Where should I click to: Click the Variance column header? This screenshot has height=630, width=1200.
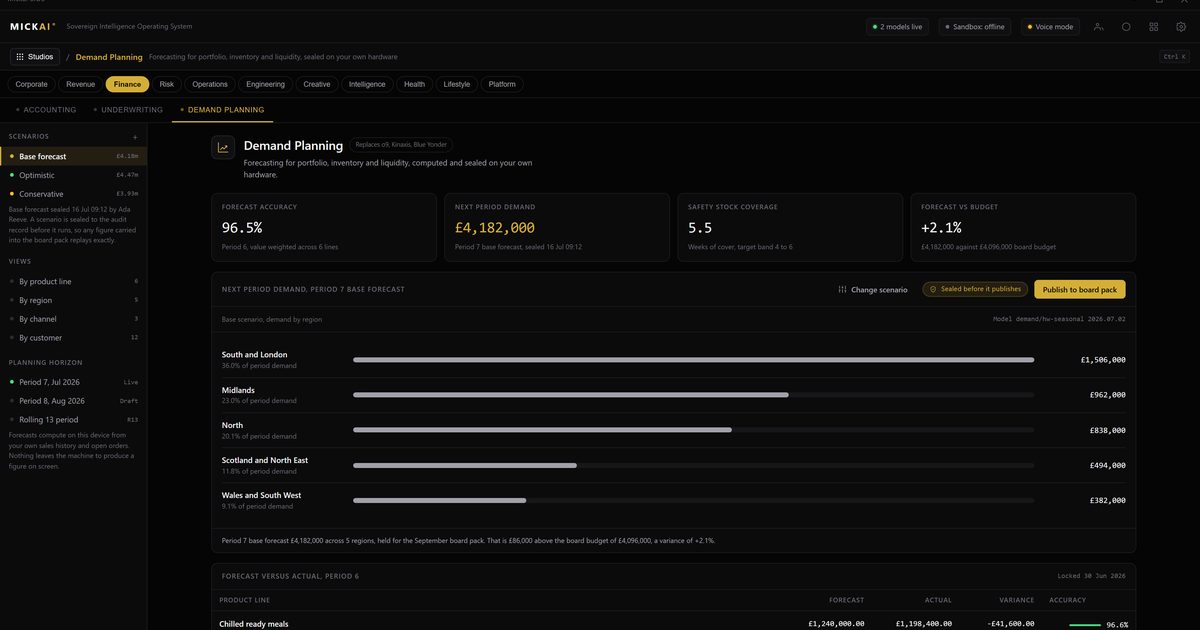coord(1016,600)
